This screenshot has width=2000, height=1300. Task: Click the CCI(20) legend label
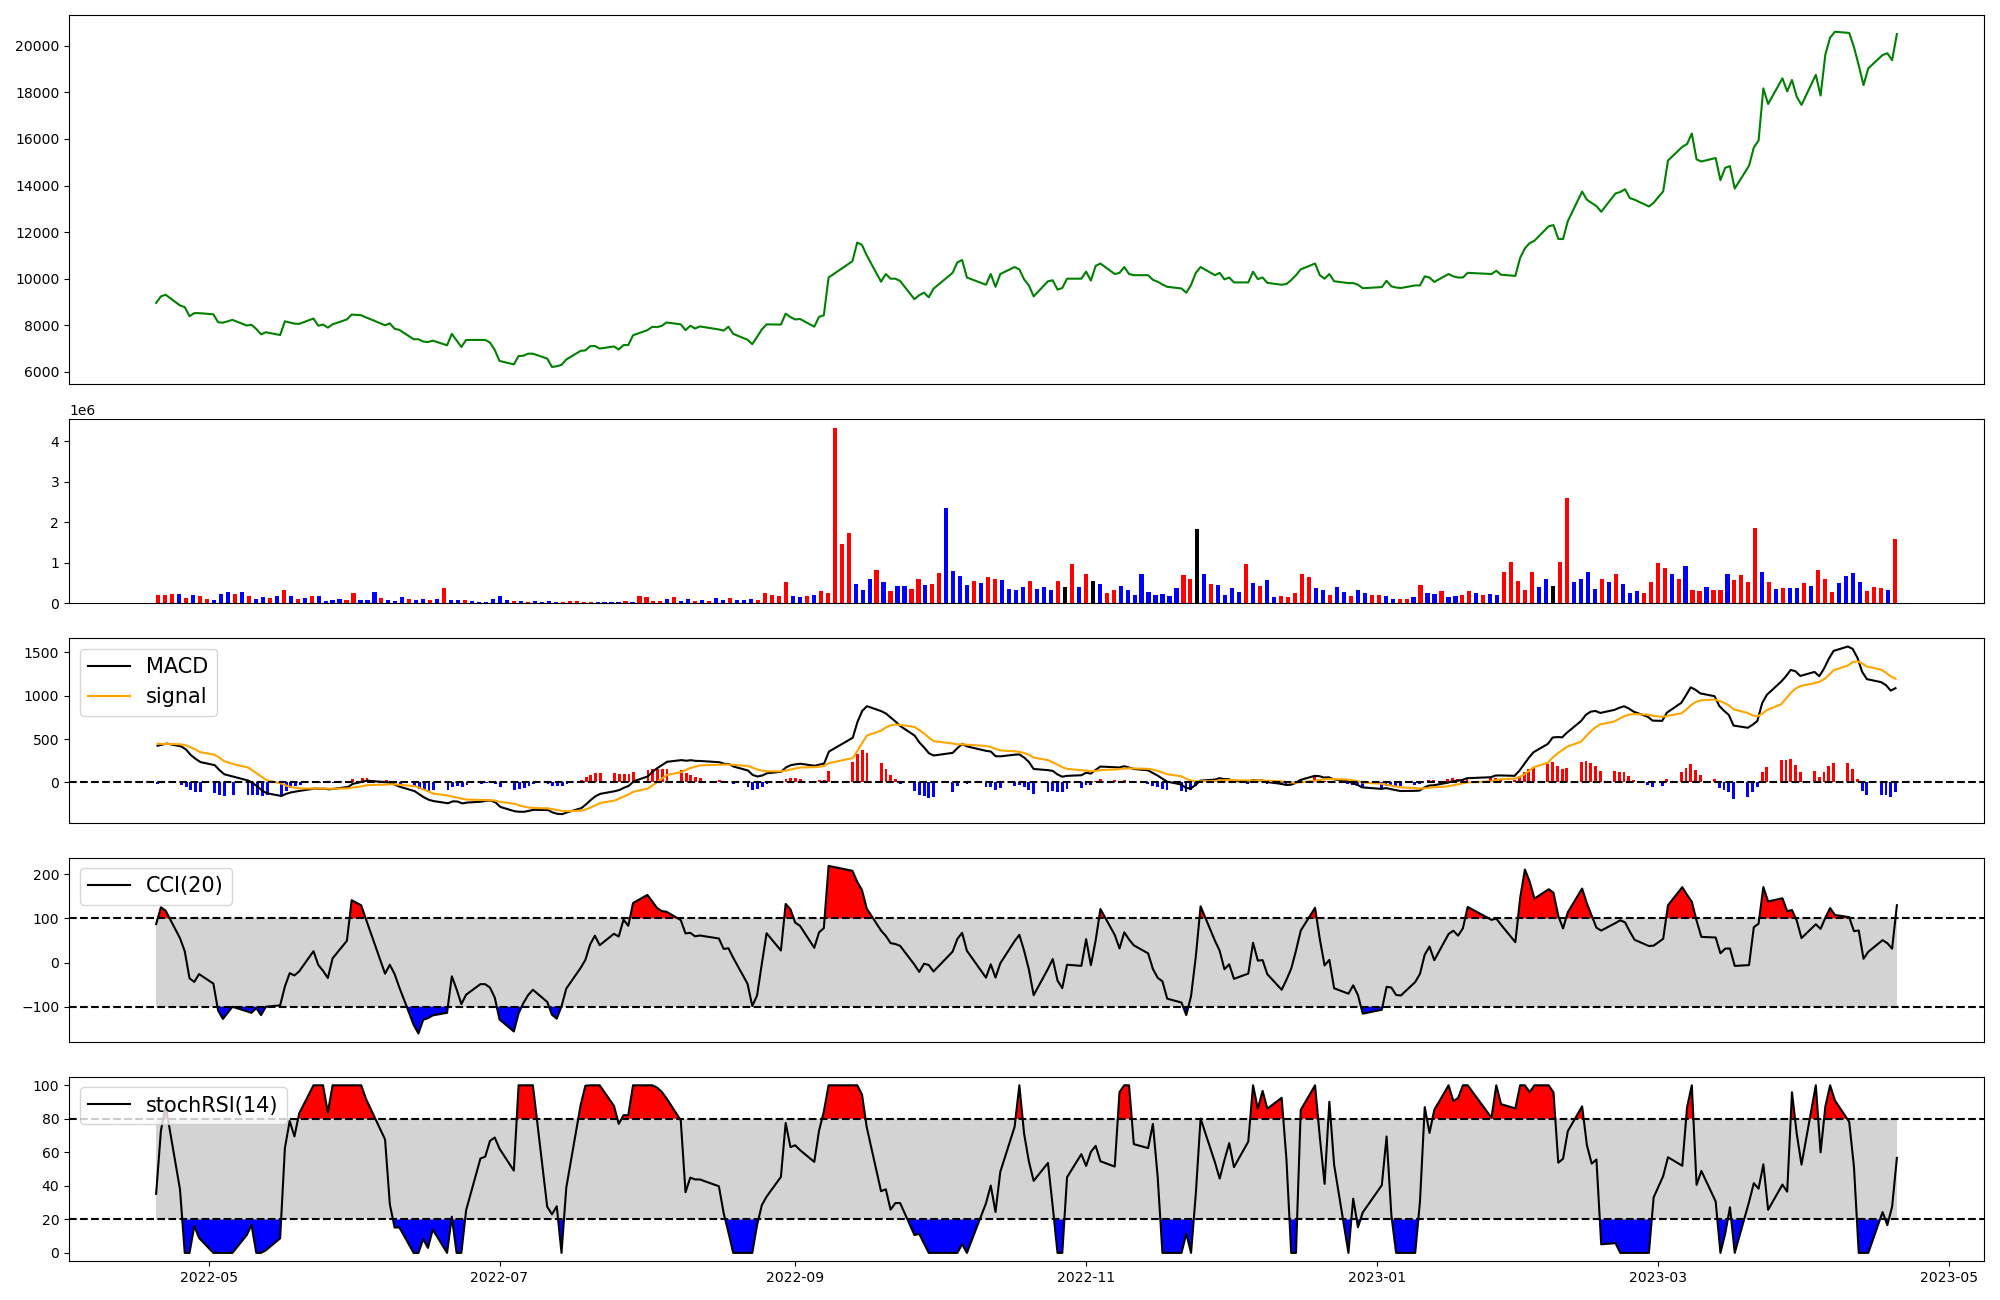(x=184, y=885)
